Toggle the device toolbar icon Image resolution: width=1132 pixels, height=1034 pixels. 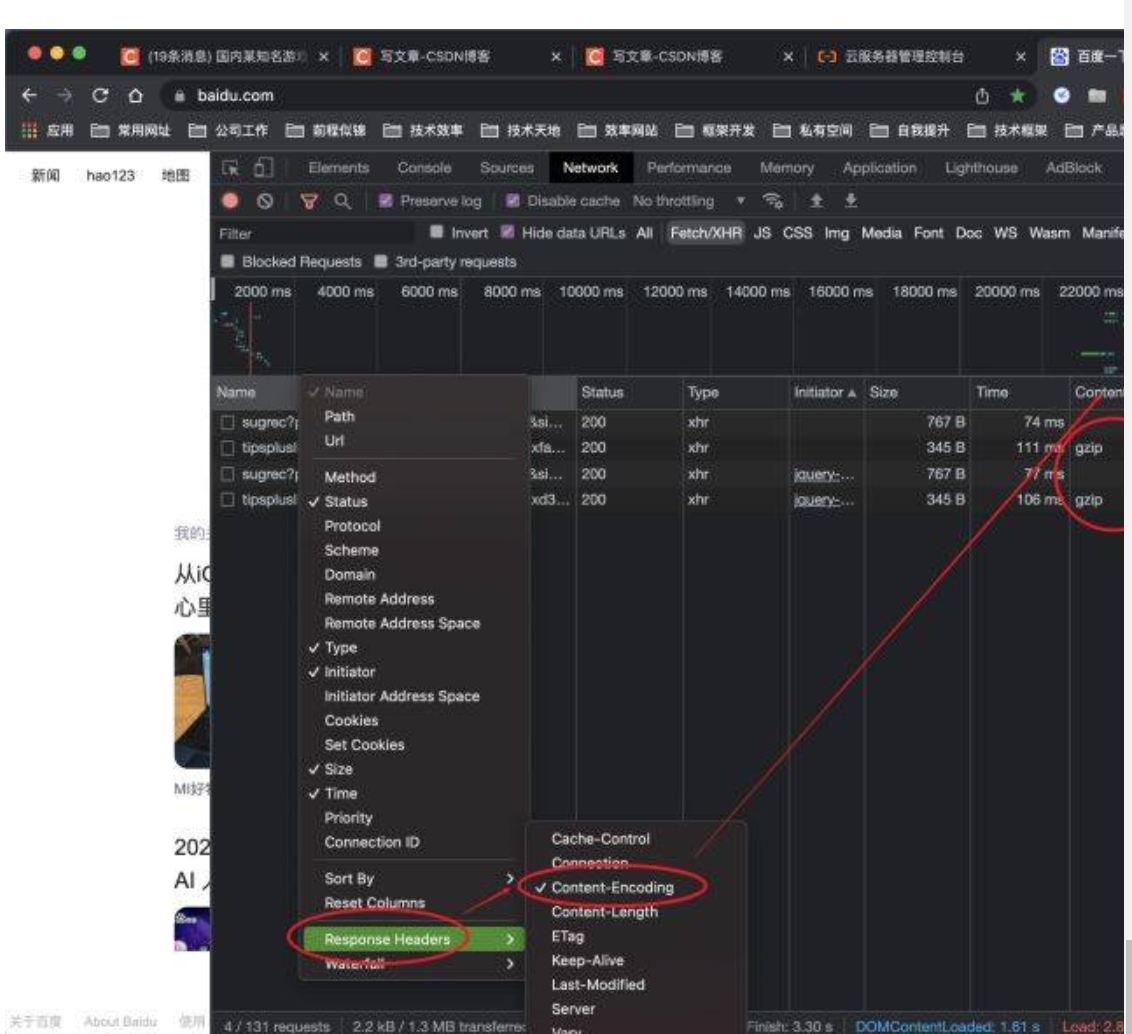[x=264, y=168]
